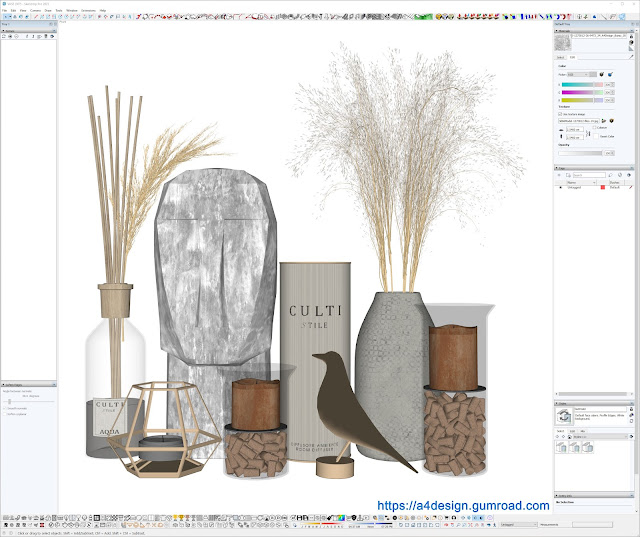Open the Scenes View Options dropdown icon
The height and width of the screenshot is (537, 640).
click(40, 36)
